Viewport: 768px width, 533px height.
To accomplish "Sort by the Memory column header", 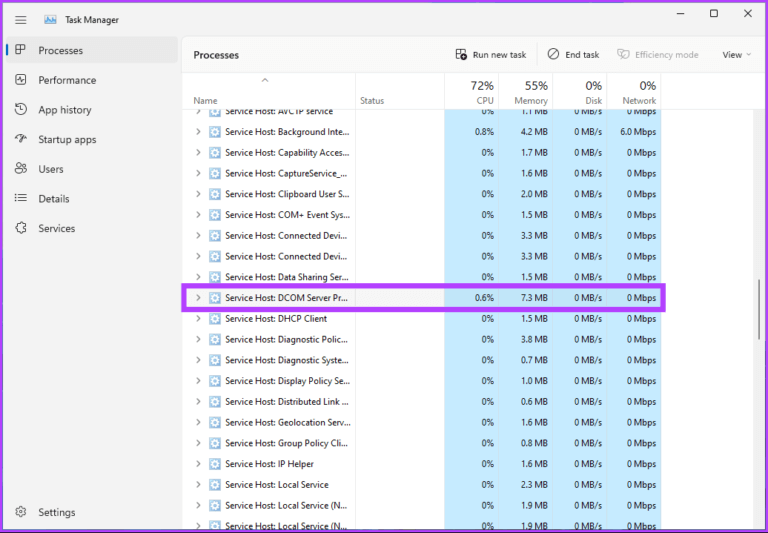I will click(x=526, y=91).
